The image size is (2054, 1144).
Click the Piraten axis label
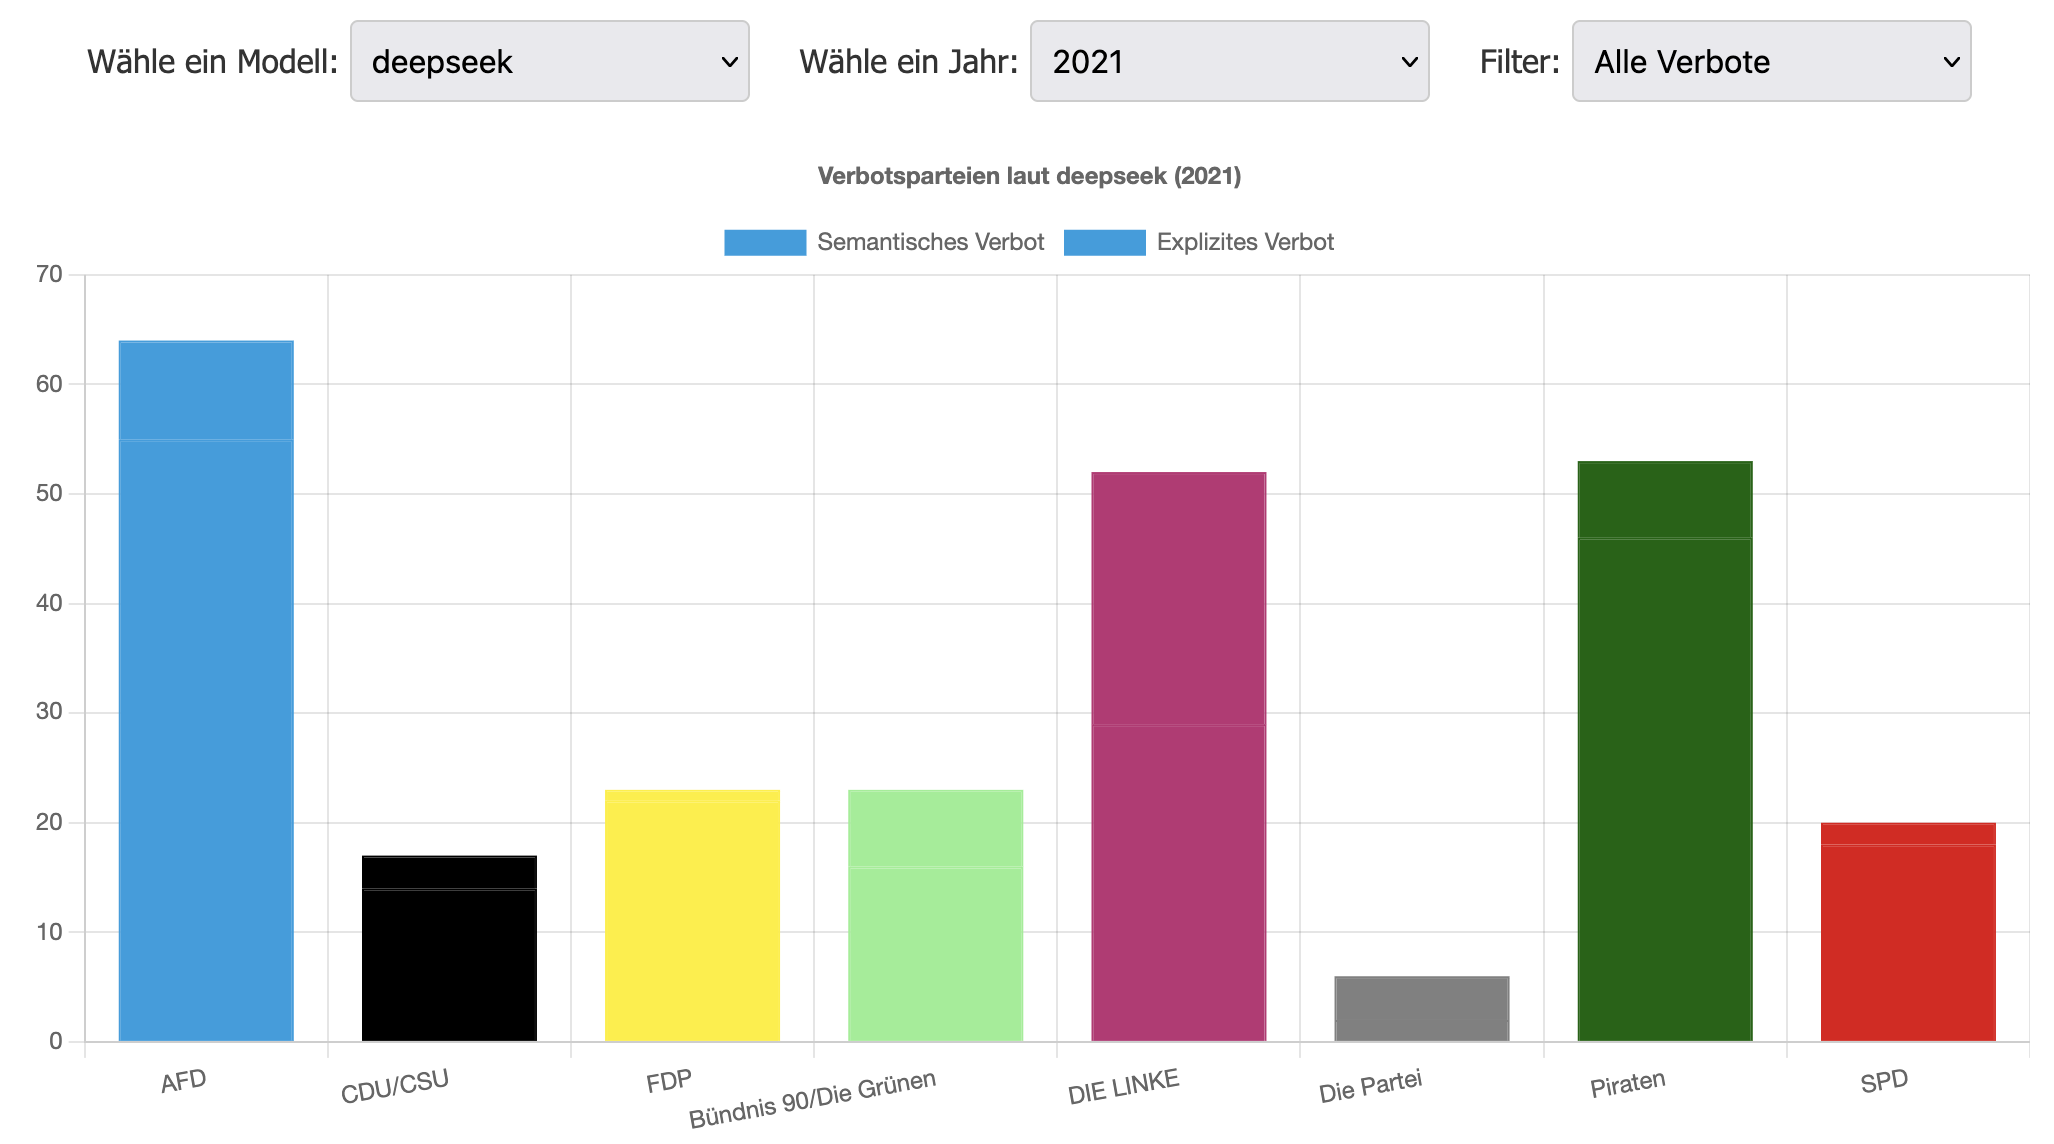(x=1628, y=1084)
